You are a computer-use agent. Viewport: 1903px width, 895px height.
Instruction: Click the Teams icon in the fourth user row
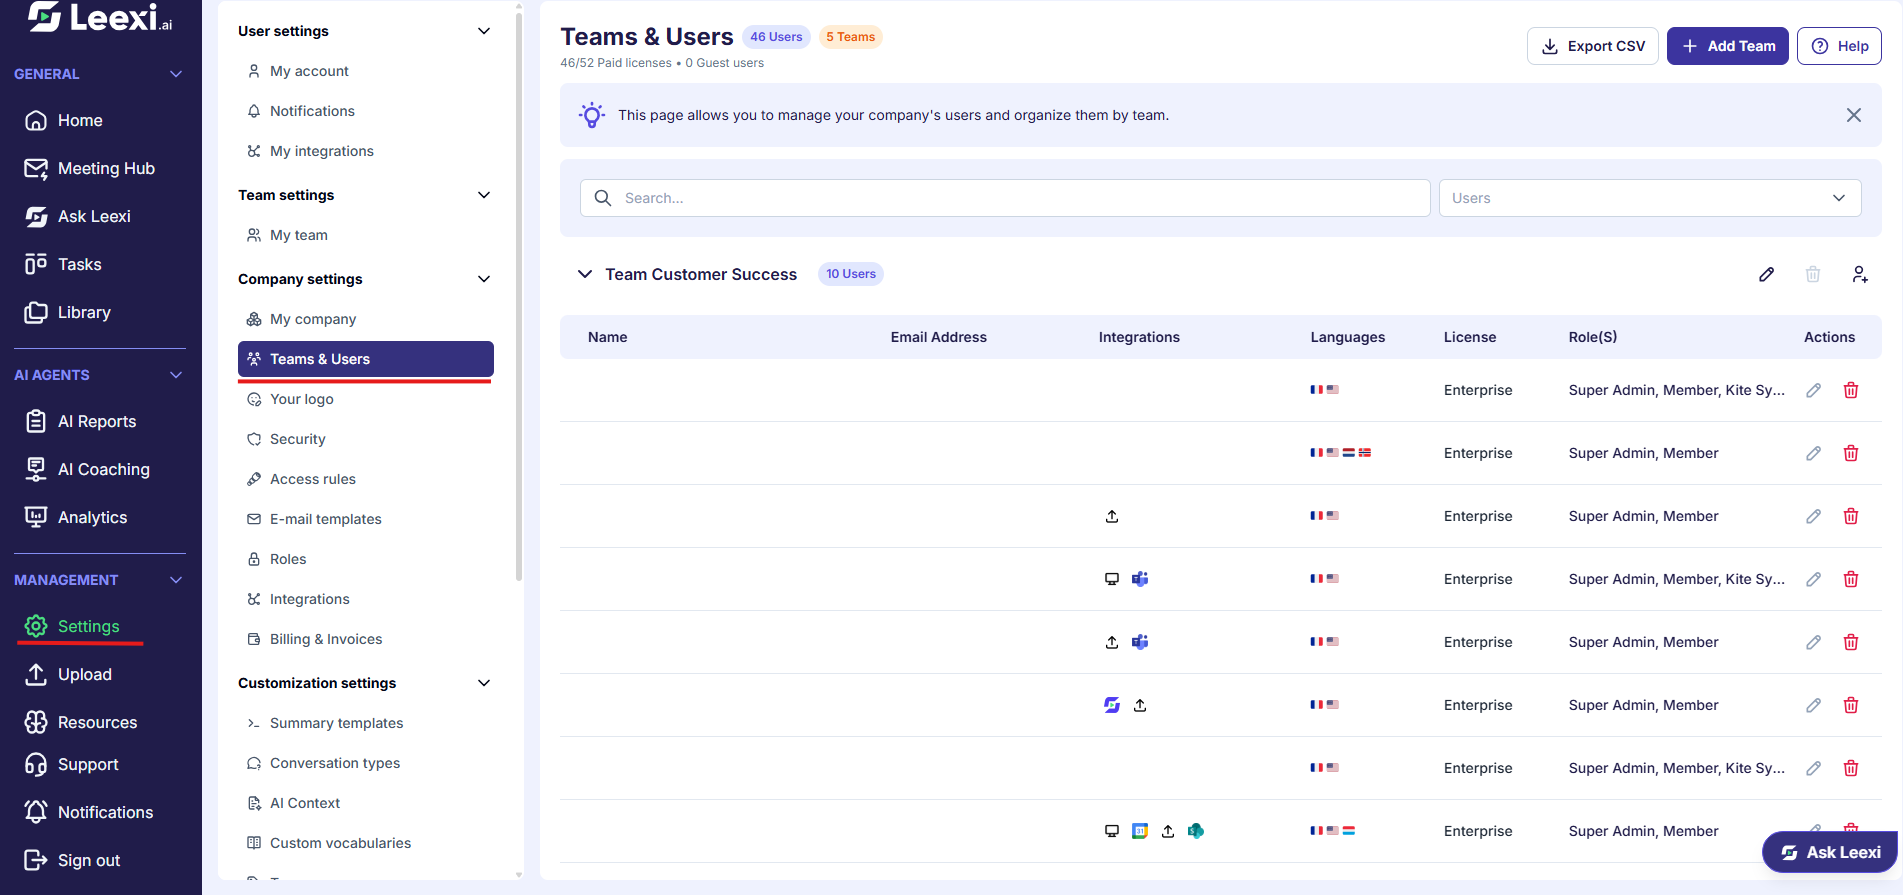coord(1140,579)
